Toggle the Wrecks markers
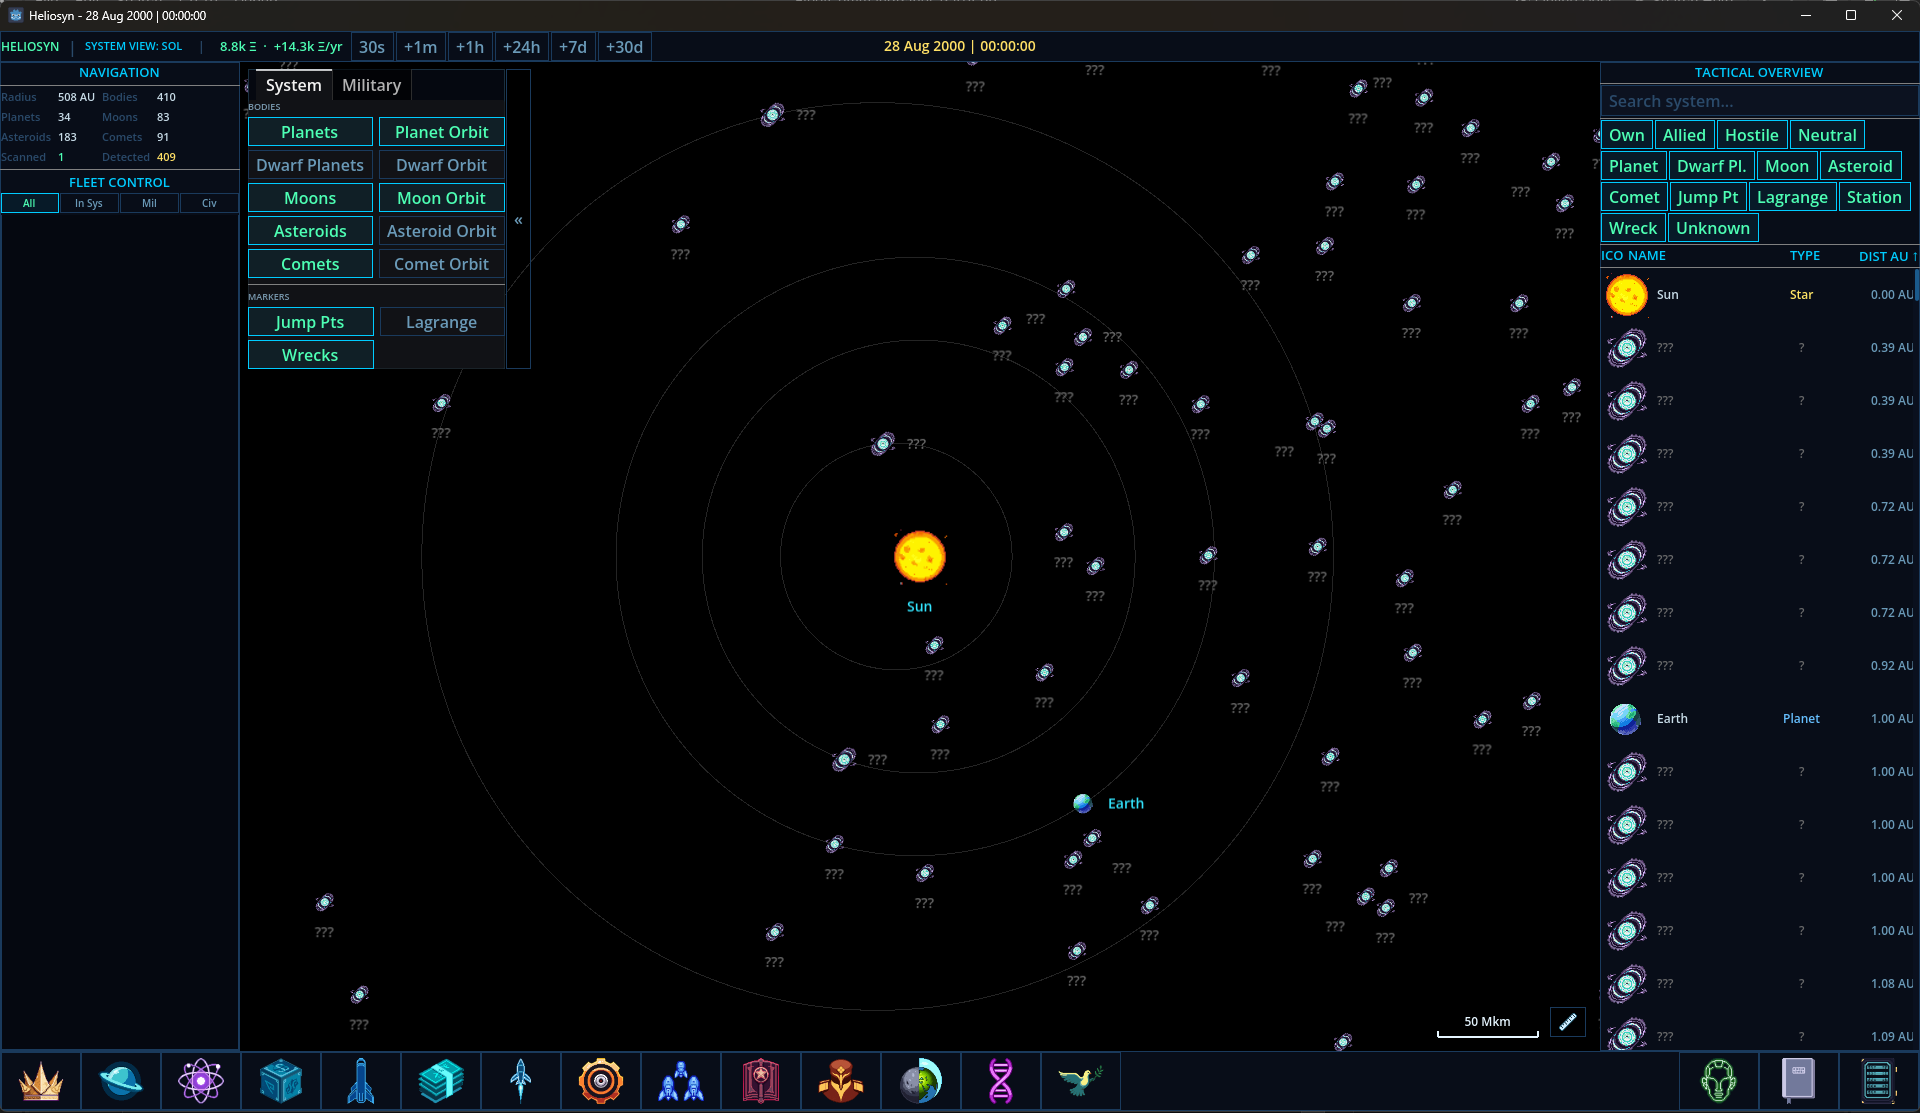This screenshot has width=1920, height=1113. [x=310, y=355]
